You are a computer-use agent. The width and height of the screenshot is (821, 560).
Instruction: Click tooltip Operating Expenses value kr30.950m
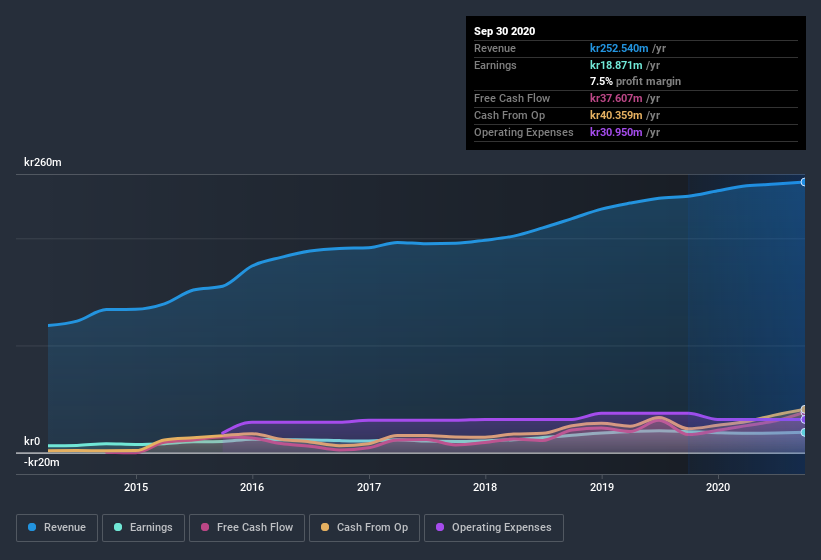point(620,132)
